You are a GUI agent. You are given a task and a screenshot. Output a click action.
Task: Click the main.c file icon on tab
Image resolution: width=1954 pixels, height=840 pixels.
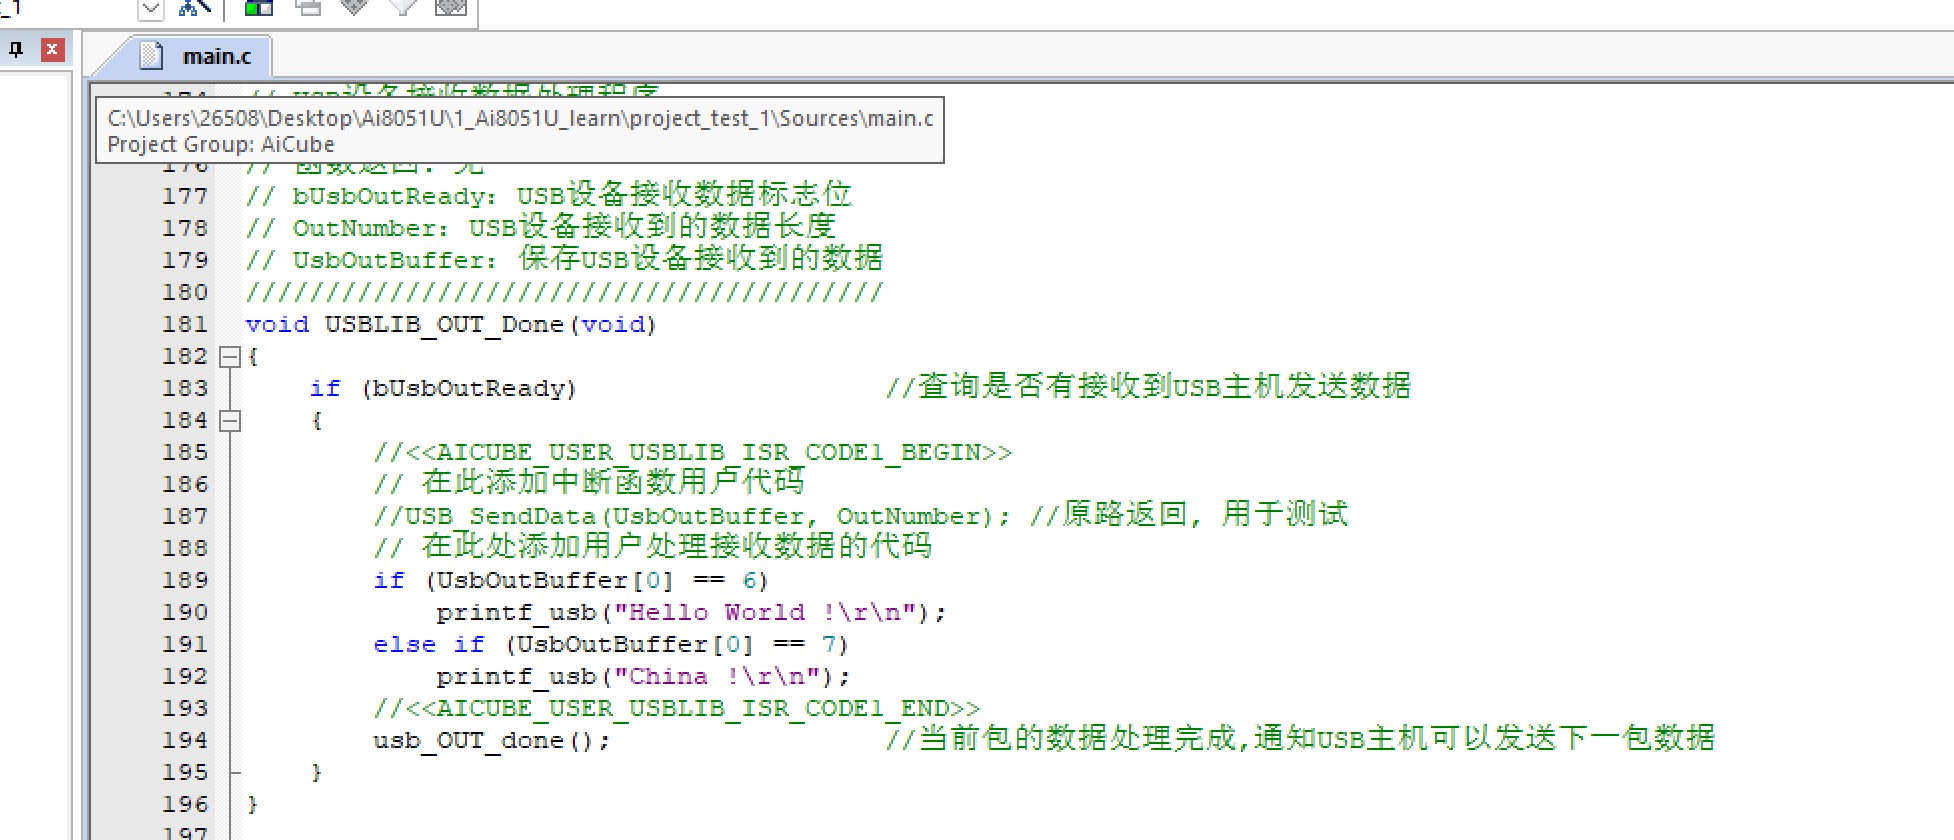pos(151,56)
